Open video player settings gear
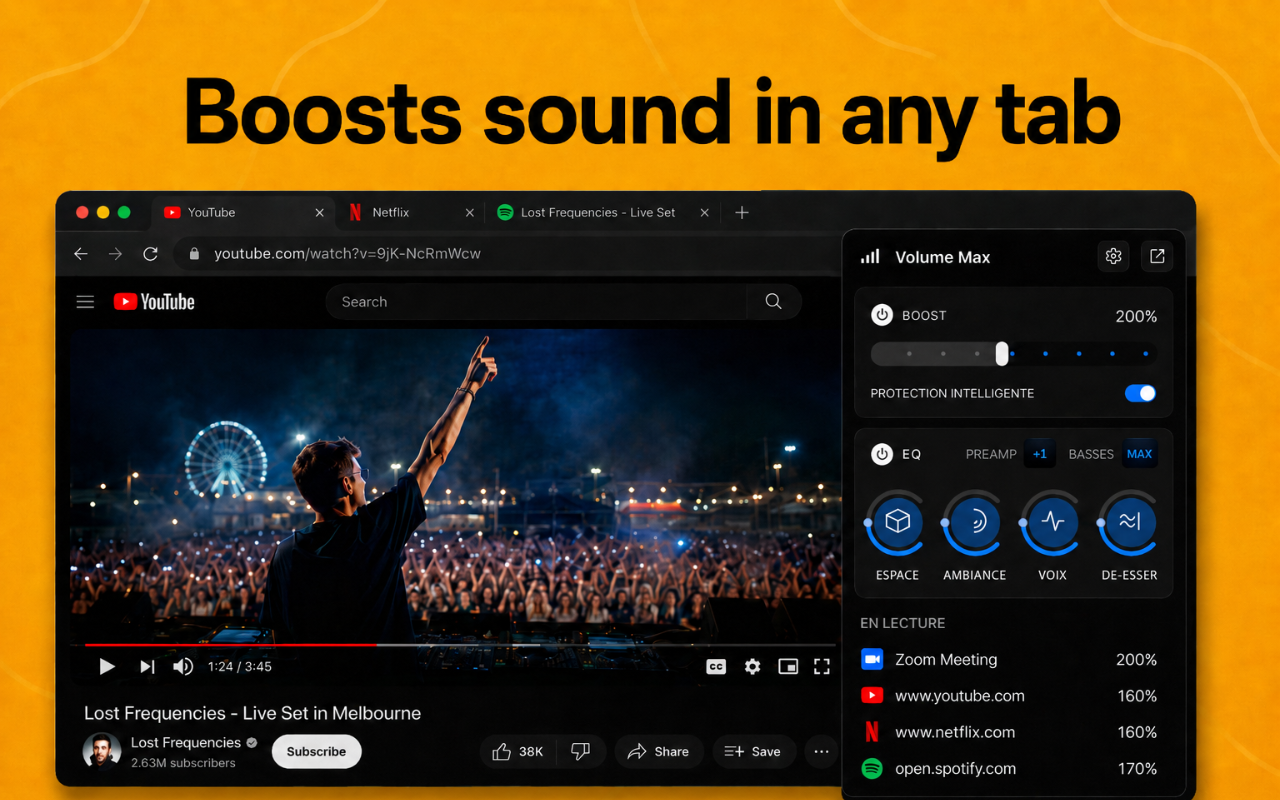Image resolution: width=1280 pixels, height=800 pixels. coord(753,667)
